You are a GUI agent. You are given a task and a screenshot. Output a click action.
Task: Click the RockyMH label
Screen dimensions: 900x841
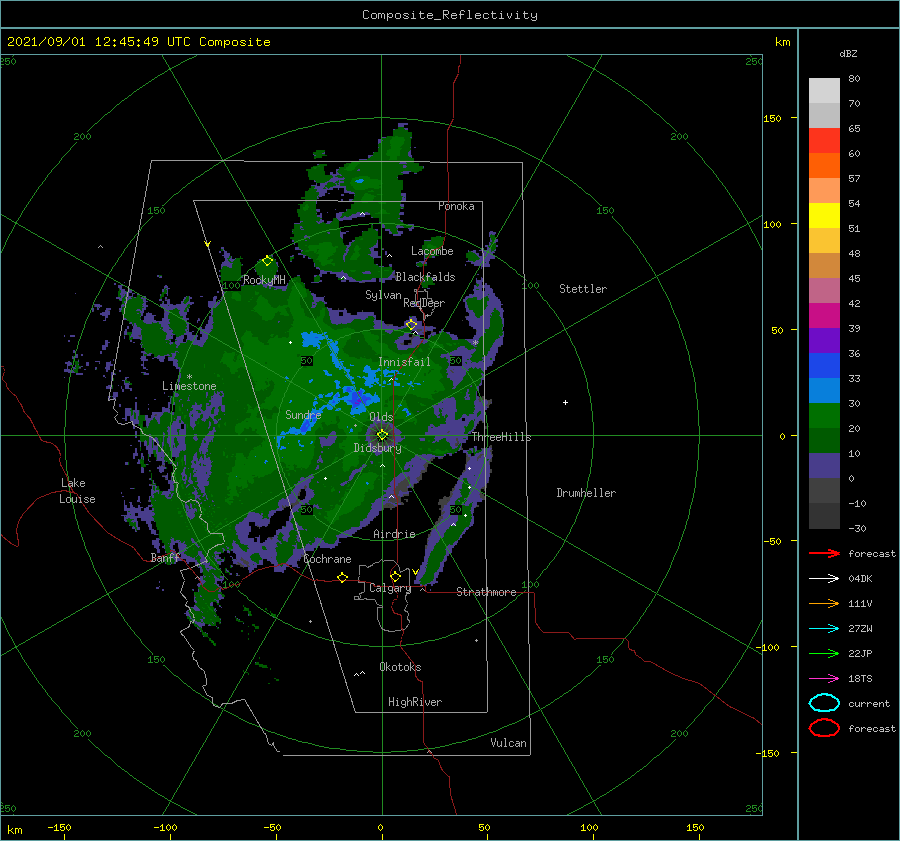tap(264, 280)
